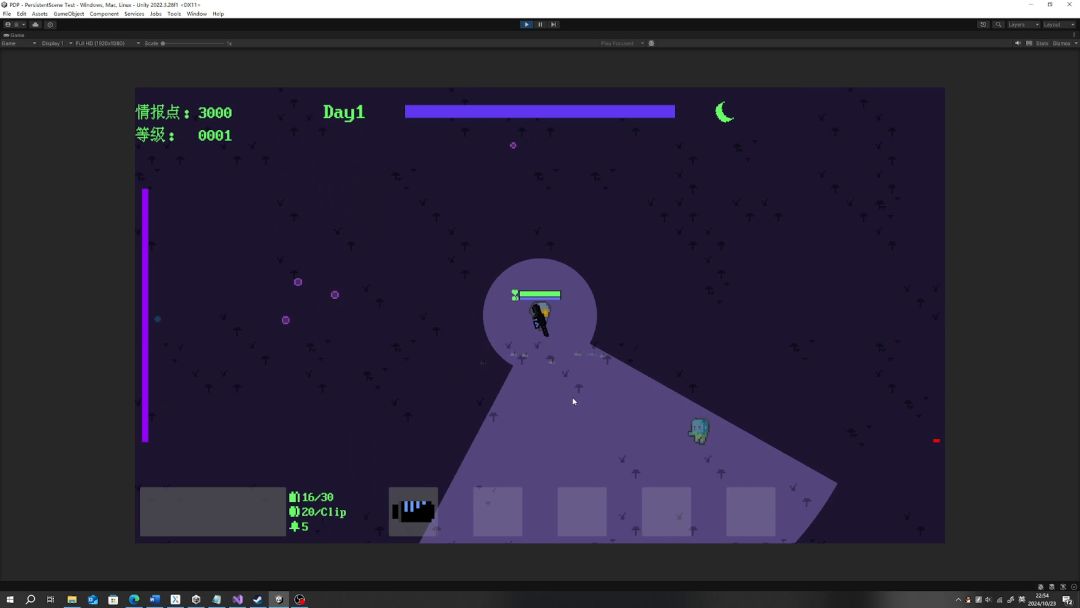This screenshot has width=1080, height=608.
Task: Toggle the Stats overlay button
Action: click(x=1041, y=43)
